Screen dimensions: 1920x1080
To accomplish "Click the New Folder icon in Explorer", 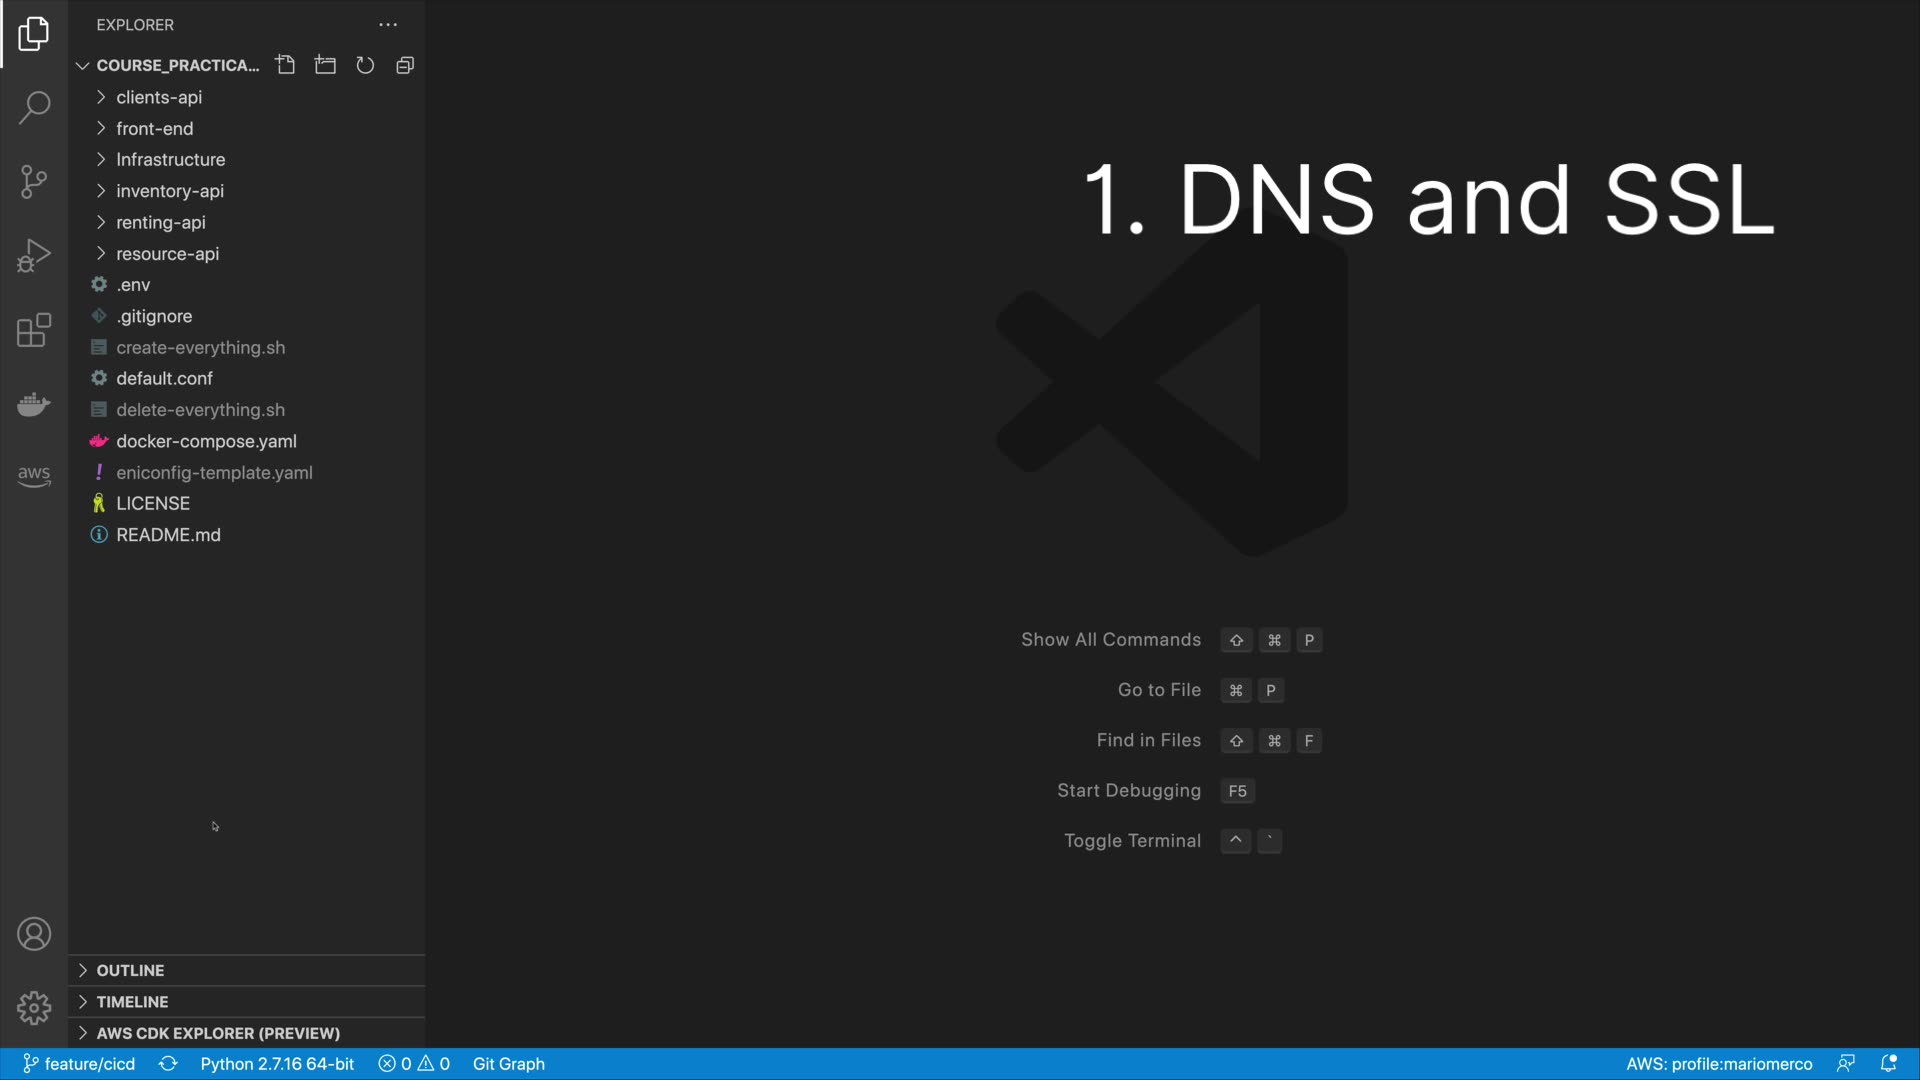I will click(325, 65).
